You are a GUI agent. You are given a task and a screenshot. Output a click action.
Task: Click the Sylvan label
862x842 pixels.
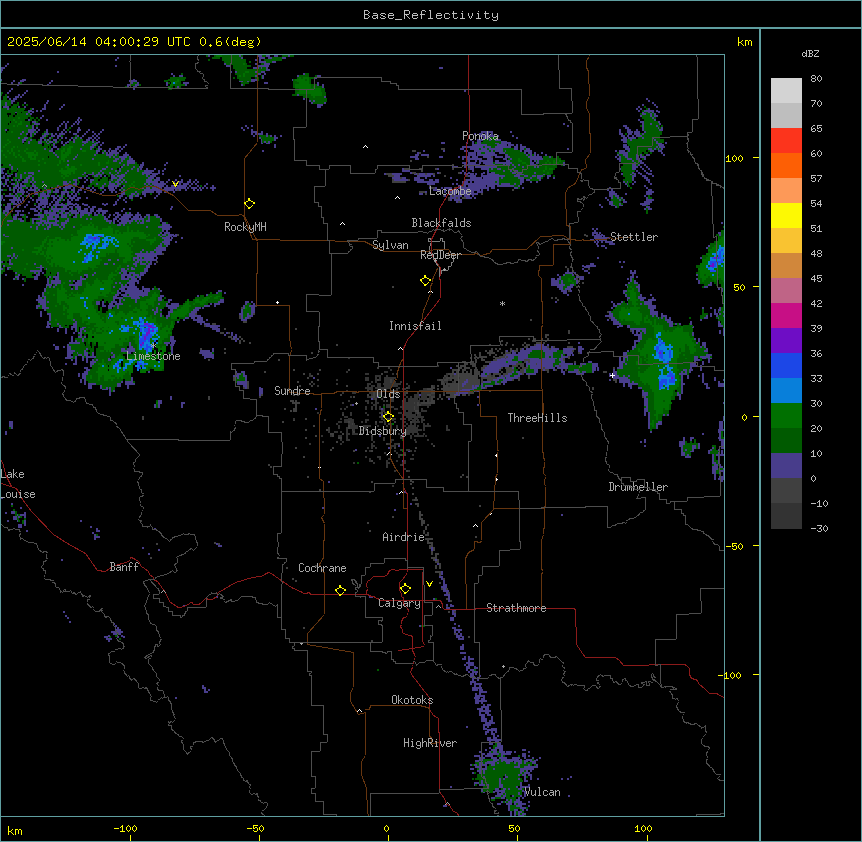pyautogui.click(x=390, y=245)
